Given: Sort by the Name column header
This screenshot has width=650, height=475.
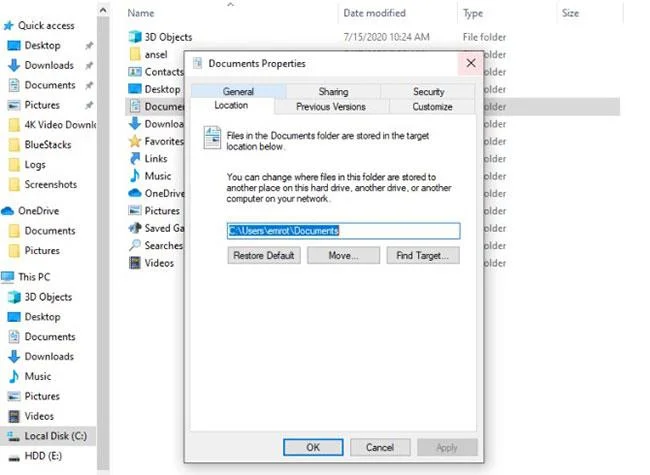Looking at the screenshot, I should click(141, 13).
